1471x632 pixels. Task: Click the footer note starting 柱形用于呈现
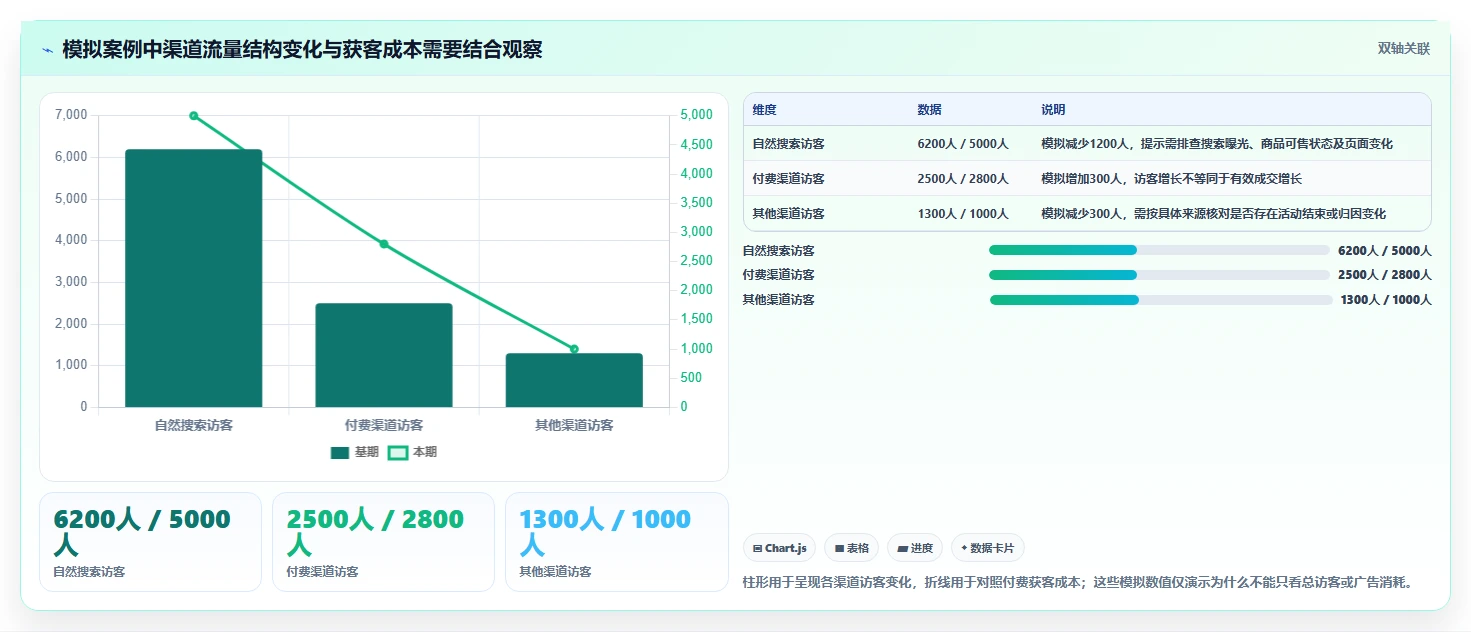[1079, 582]
